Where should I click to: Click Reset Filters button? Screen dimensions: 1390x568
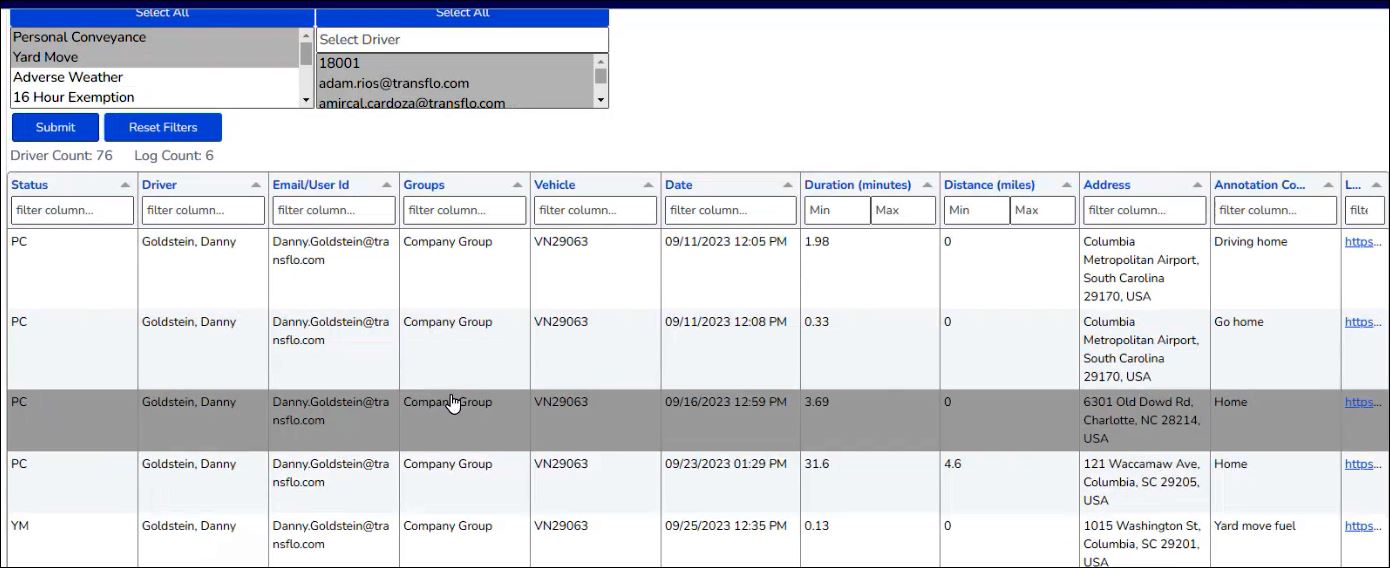point(163,127)
